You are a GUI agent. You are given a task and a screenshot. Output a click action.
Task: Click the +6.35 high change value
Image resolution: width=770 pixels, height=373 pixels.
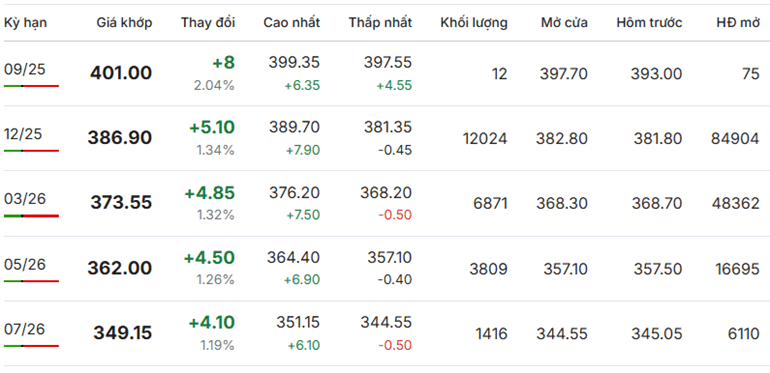[302, 85]
